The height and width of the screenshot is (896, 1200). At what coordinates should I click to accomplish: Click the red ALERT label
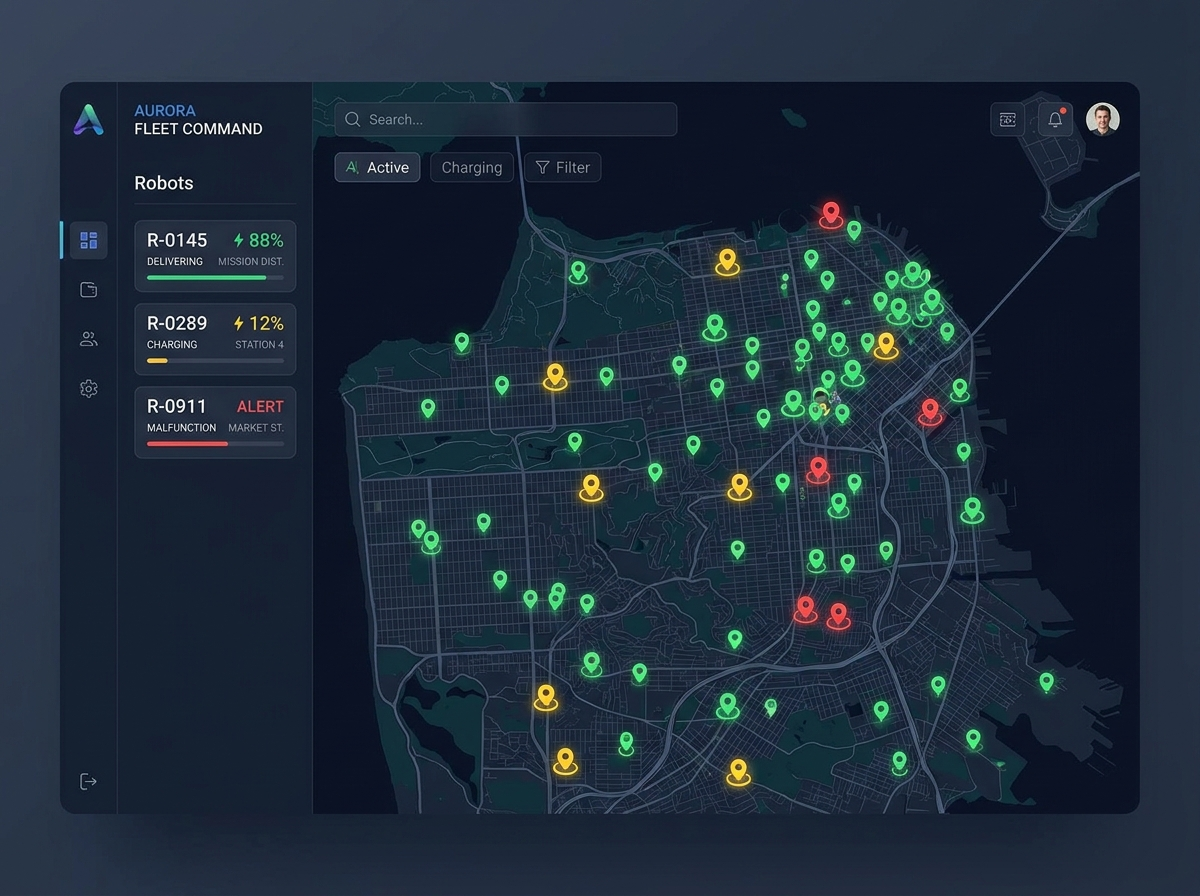pos(260,406)
